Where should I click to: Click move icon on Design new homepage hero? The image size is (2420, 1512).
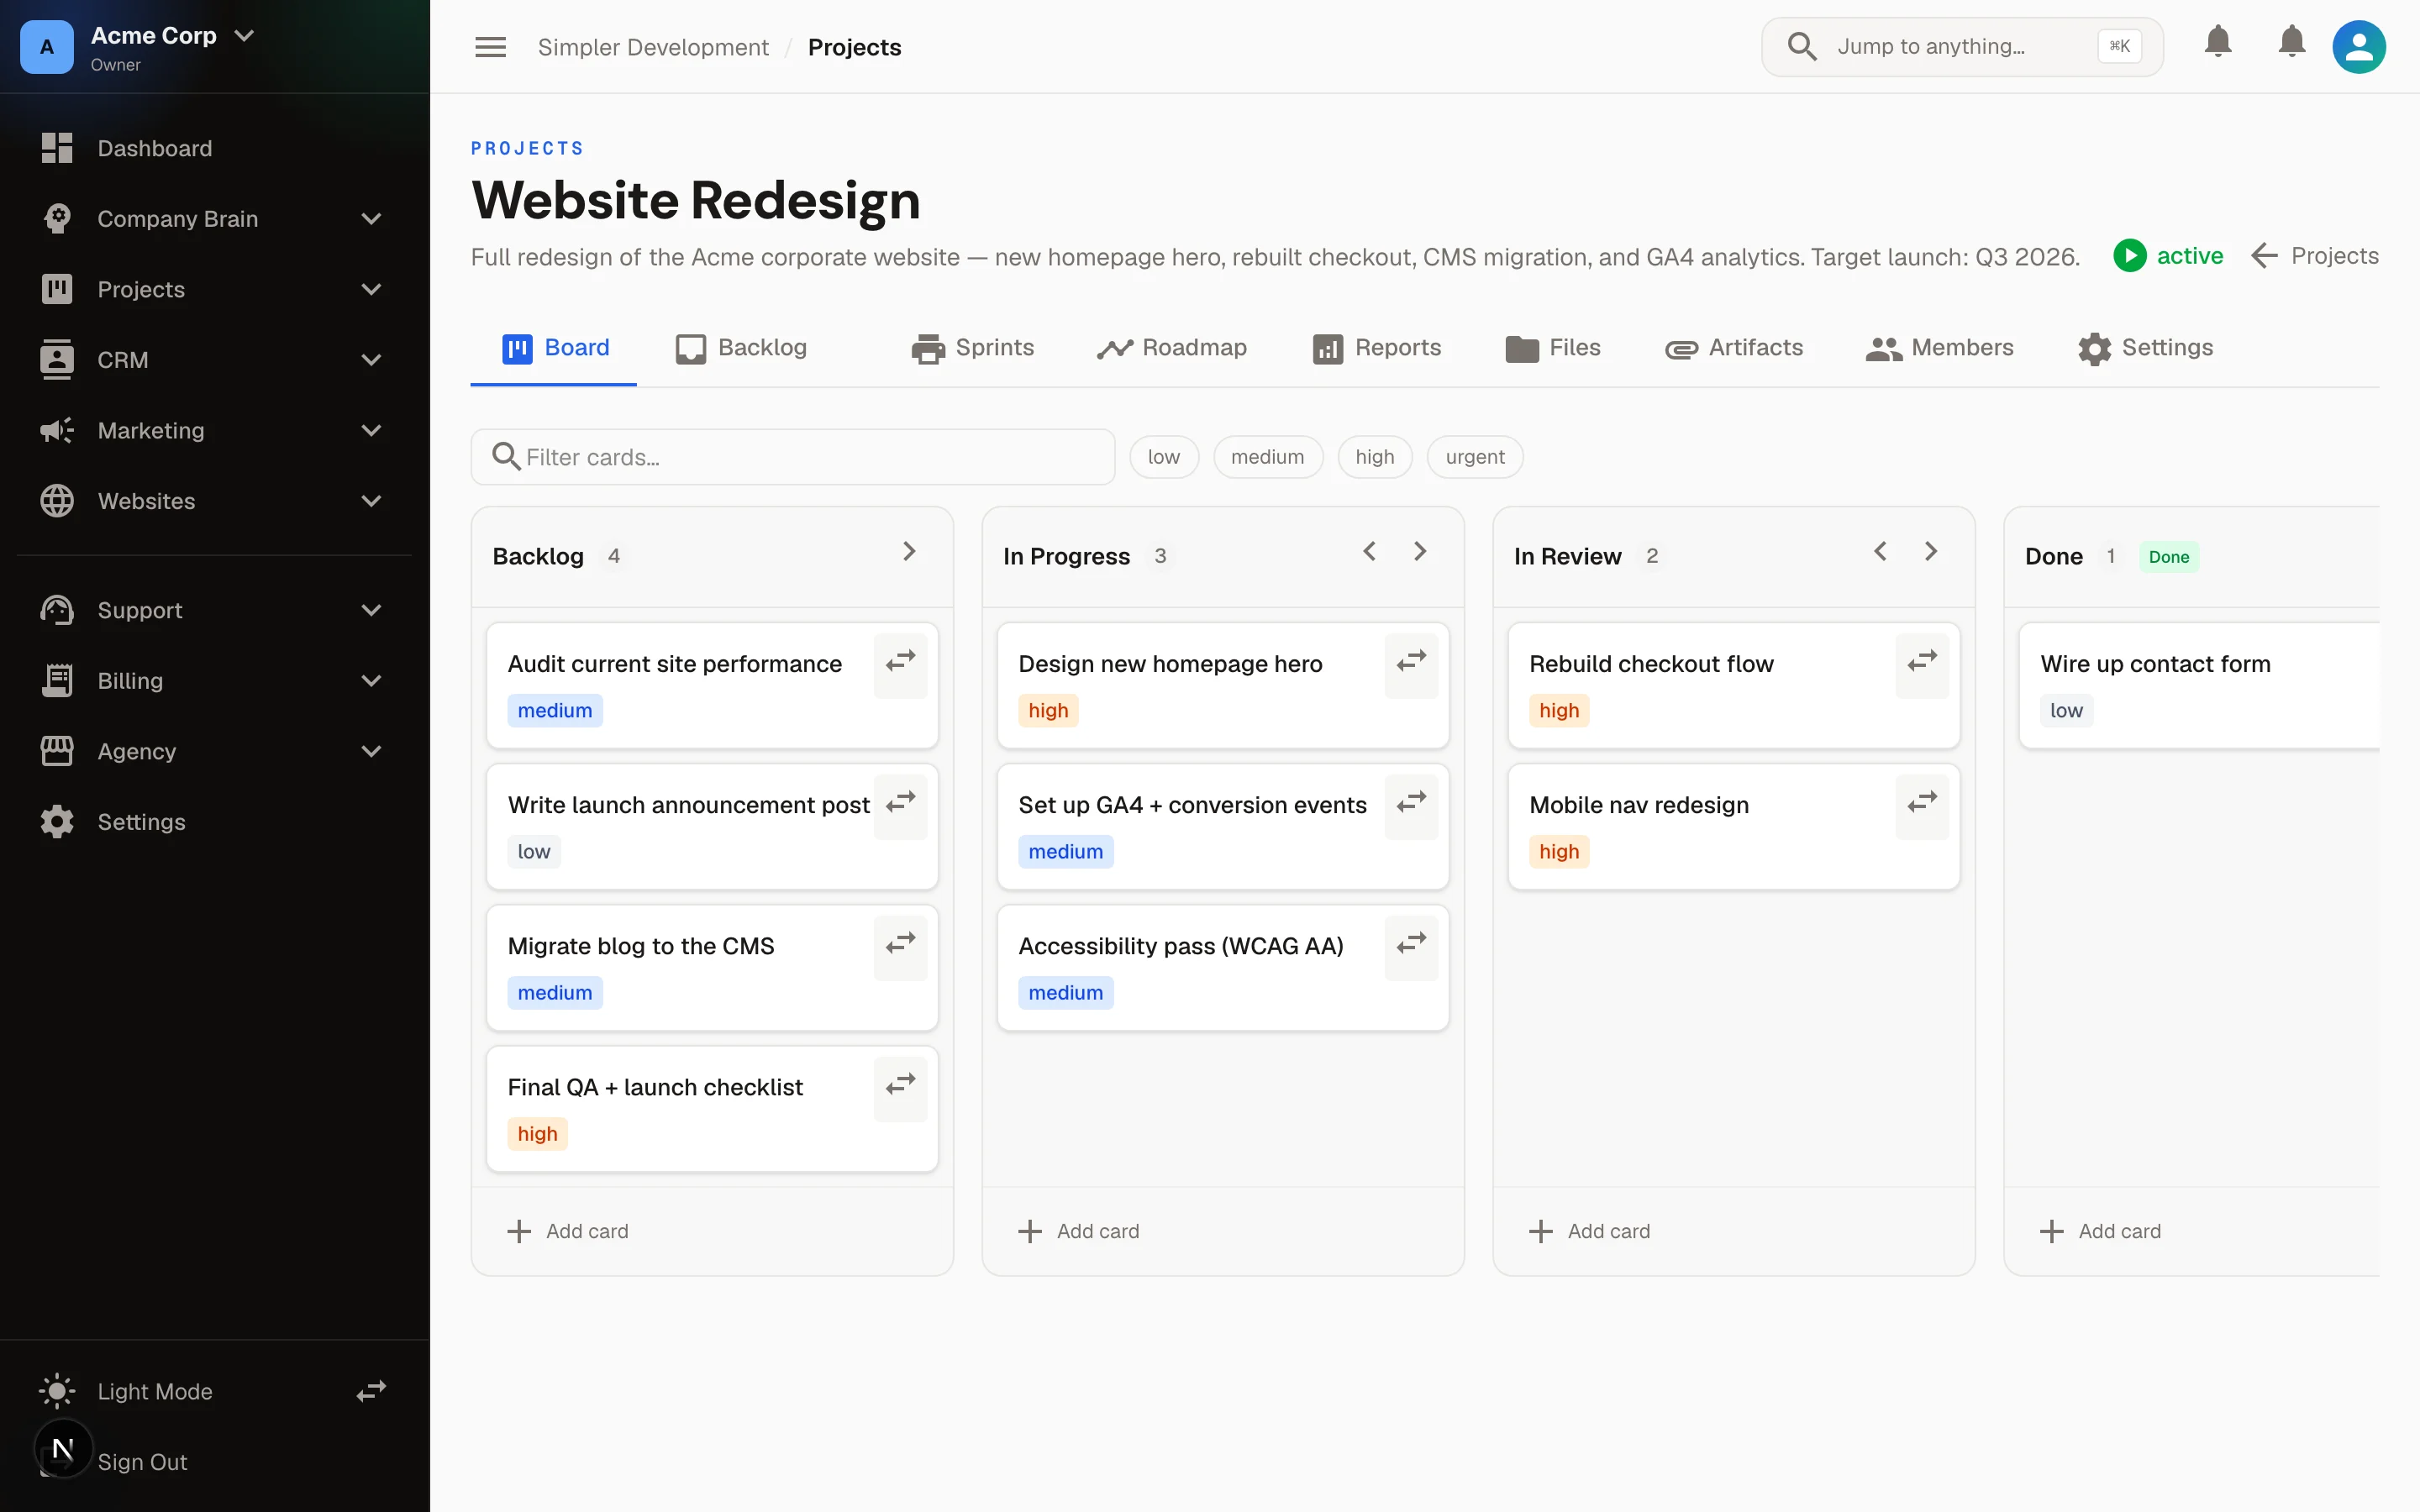click(x=1411, y=661)
